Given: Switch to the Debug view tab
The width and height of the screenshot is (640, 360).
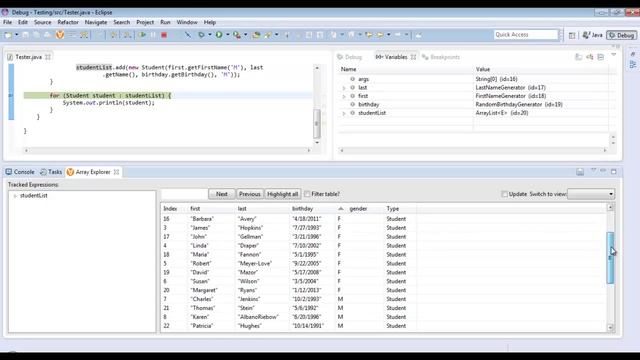Looking at the screenshot, I should coord(350,57).
